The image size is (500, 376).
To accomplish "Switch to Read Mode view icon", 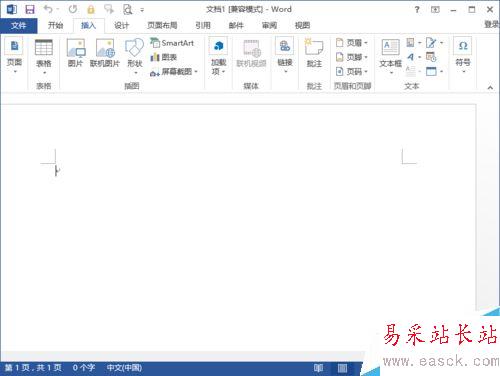I will (x=318, y=368).
